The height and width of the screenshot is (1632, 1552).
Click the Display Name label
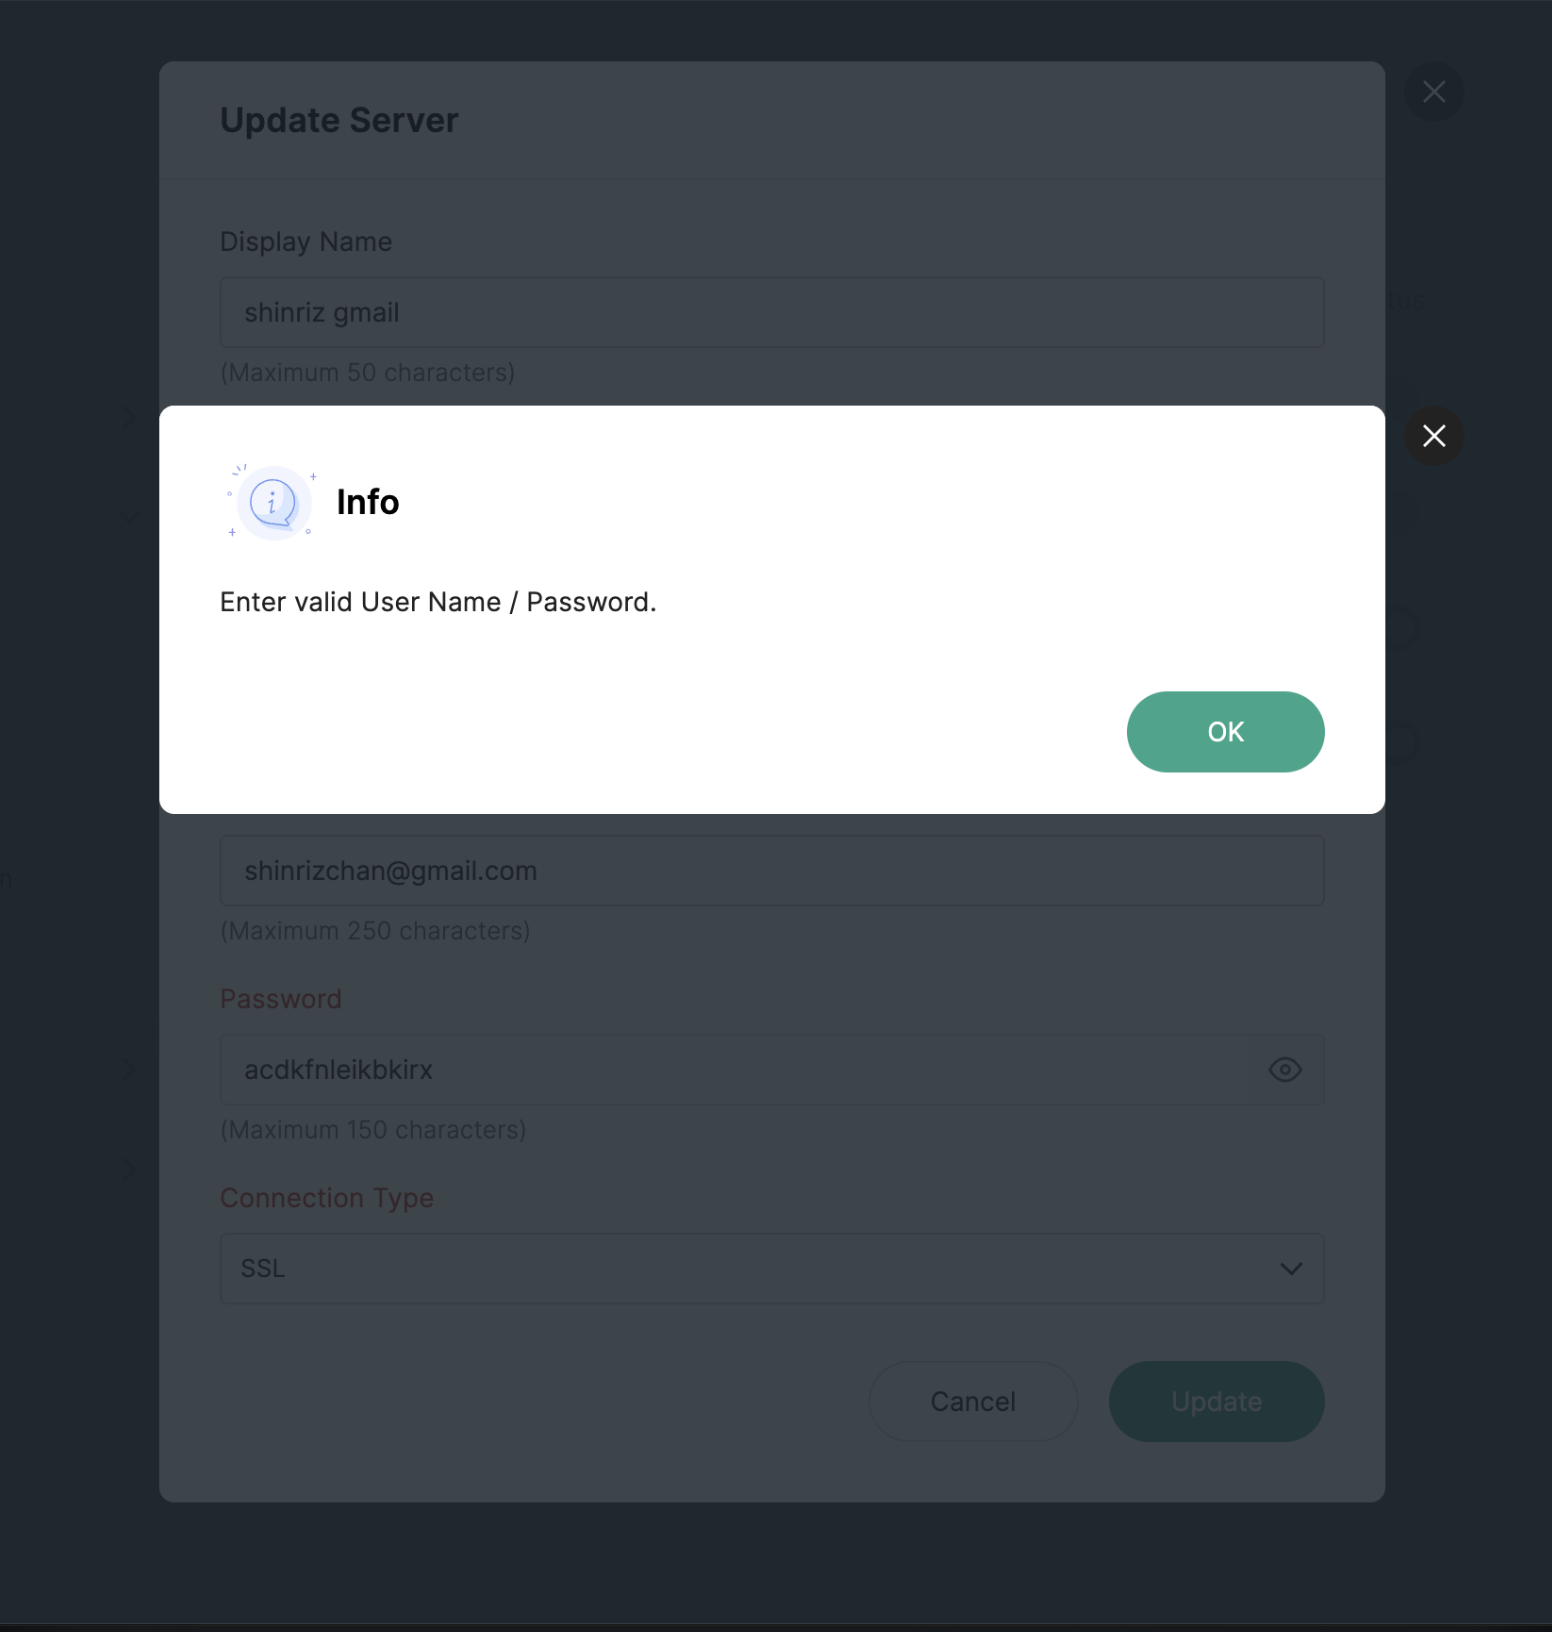click(x=306, y=242)
